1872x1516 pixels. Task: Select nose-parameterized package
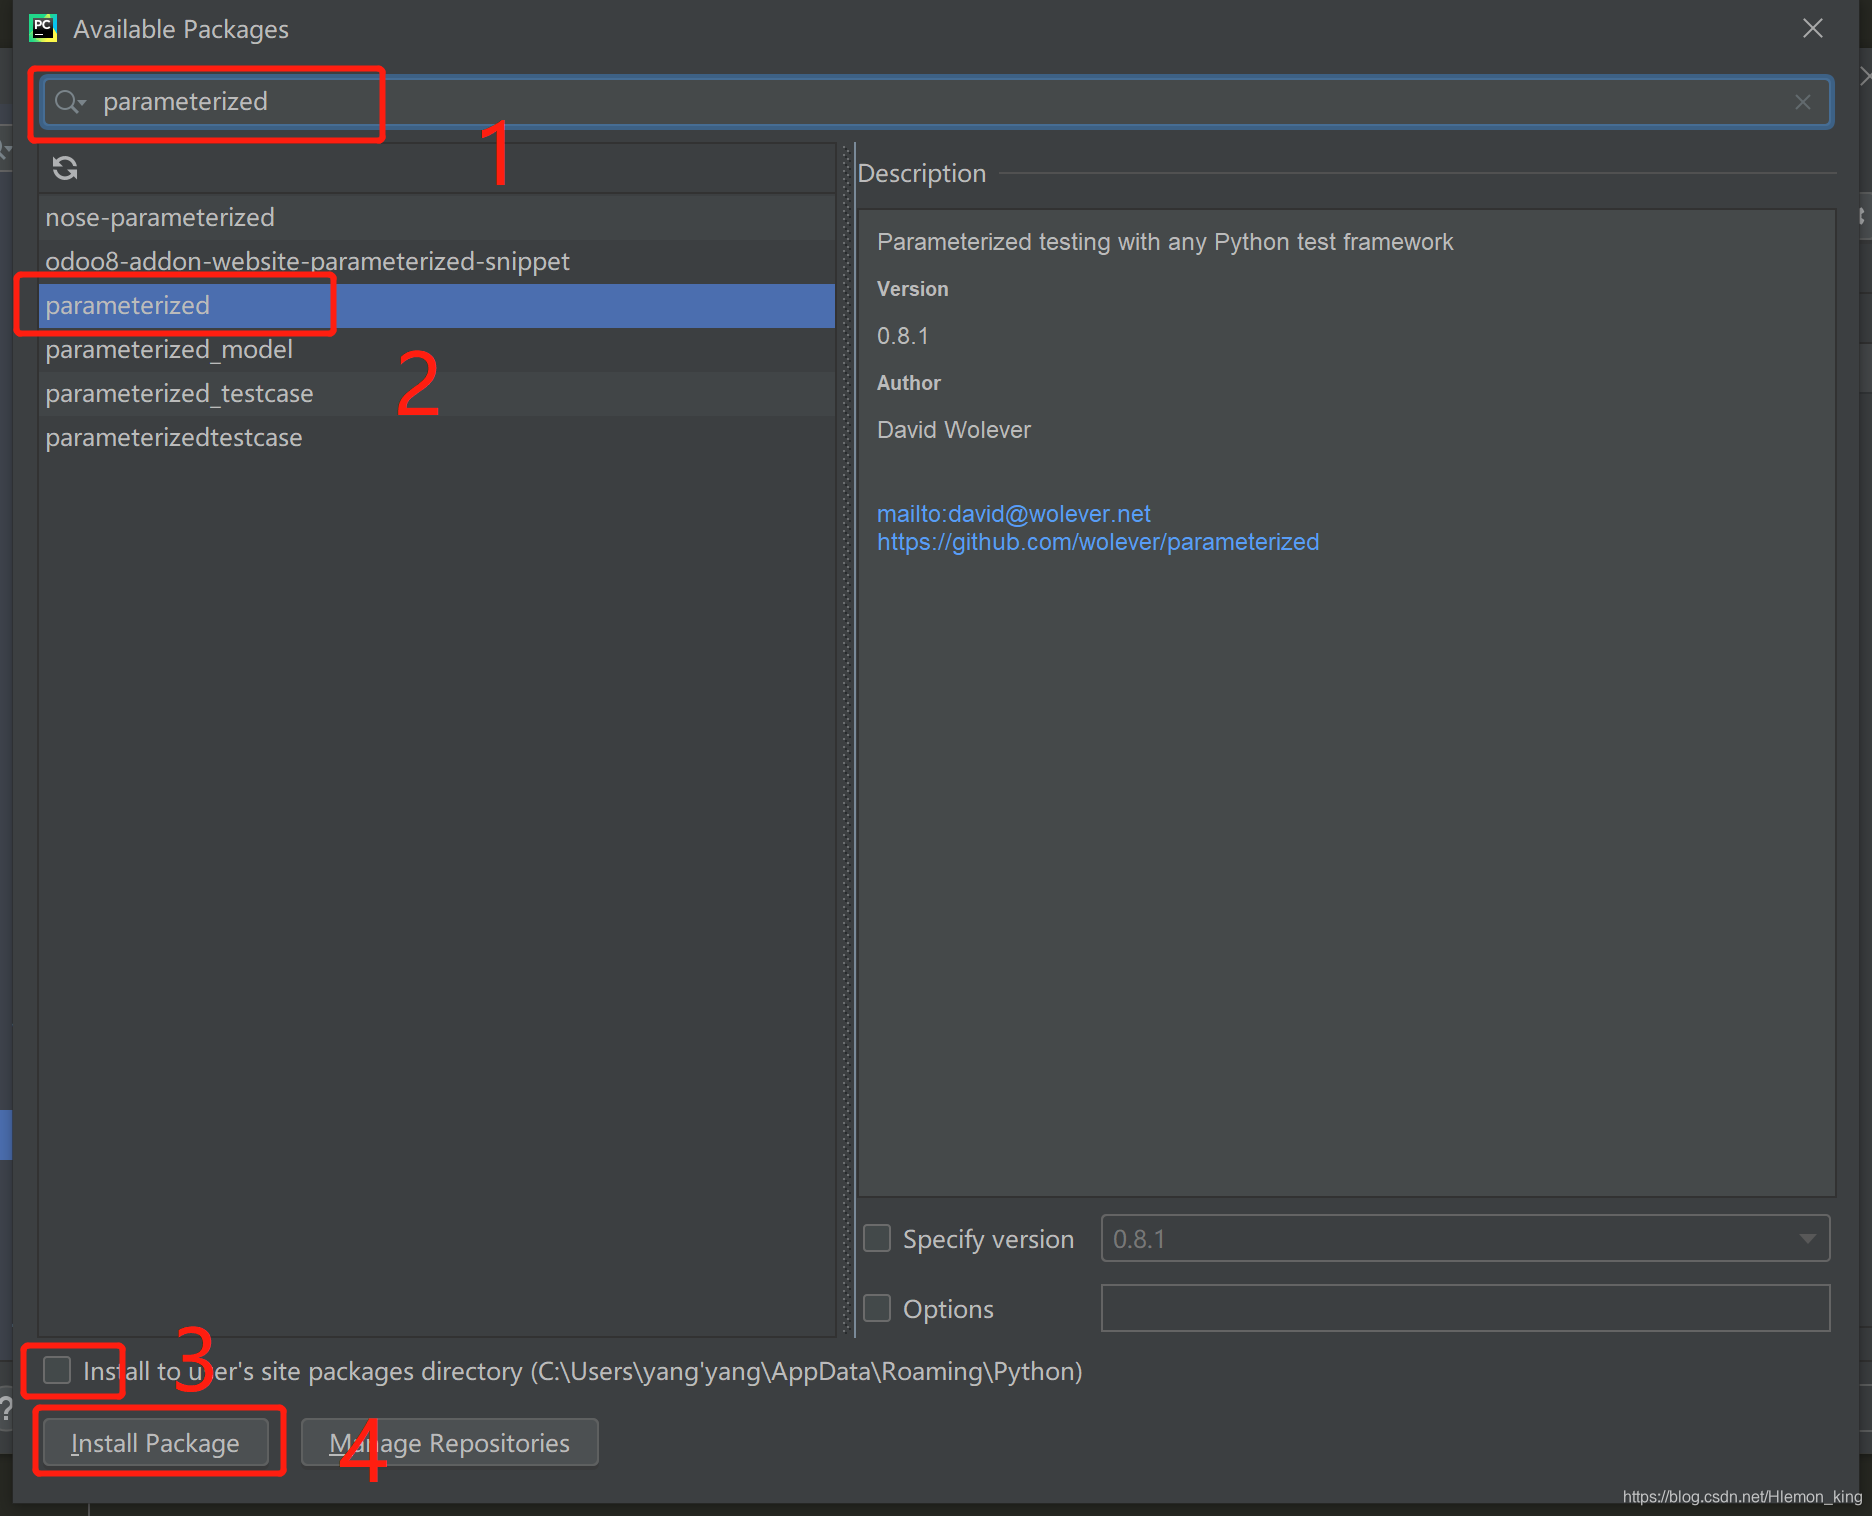pyautogui.click(x=437, y=217)
